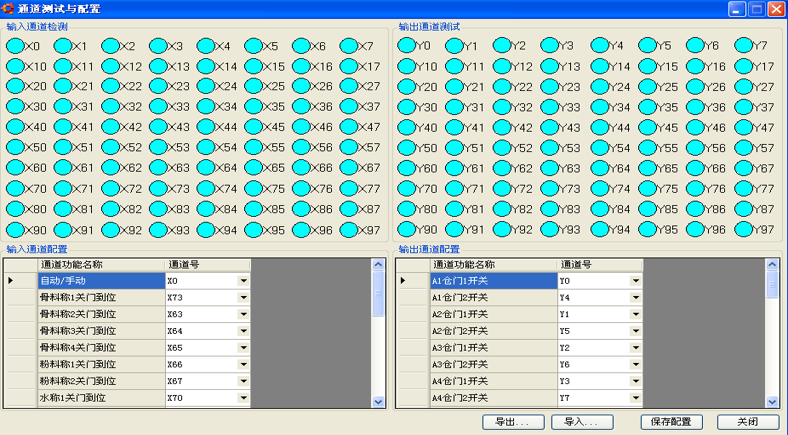
Task: Click input config scrollbar up arrow
Action: coord(378,264)
